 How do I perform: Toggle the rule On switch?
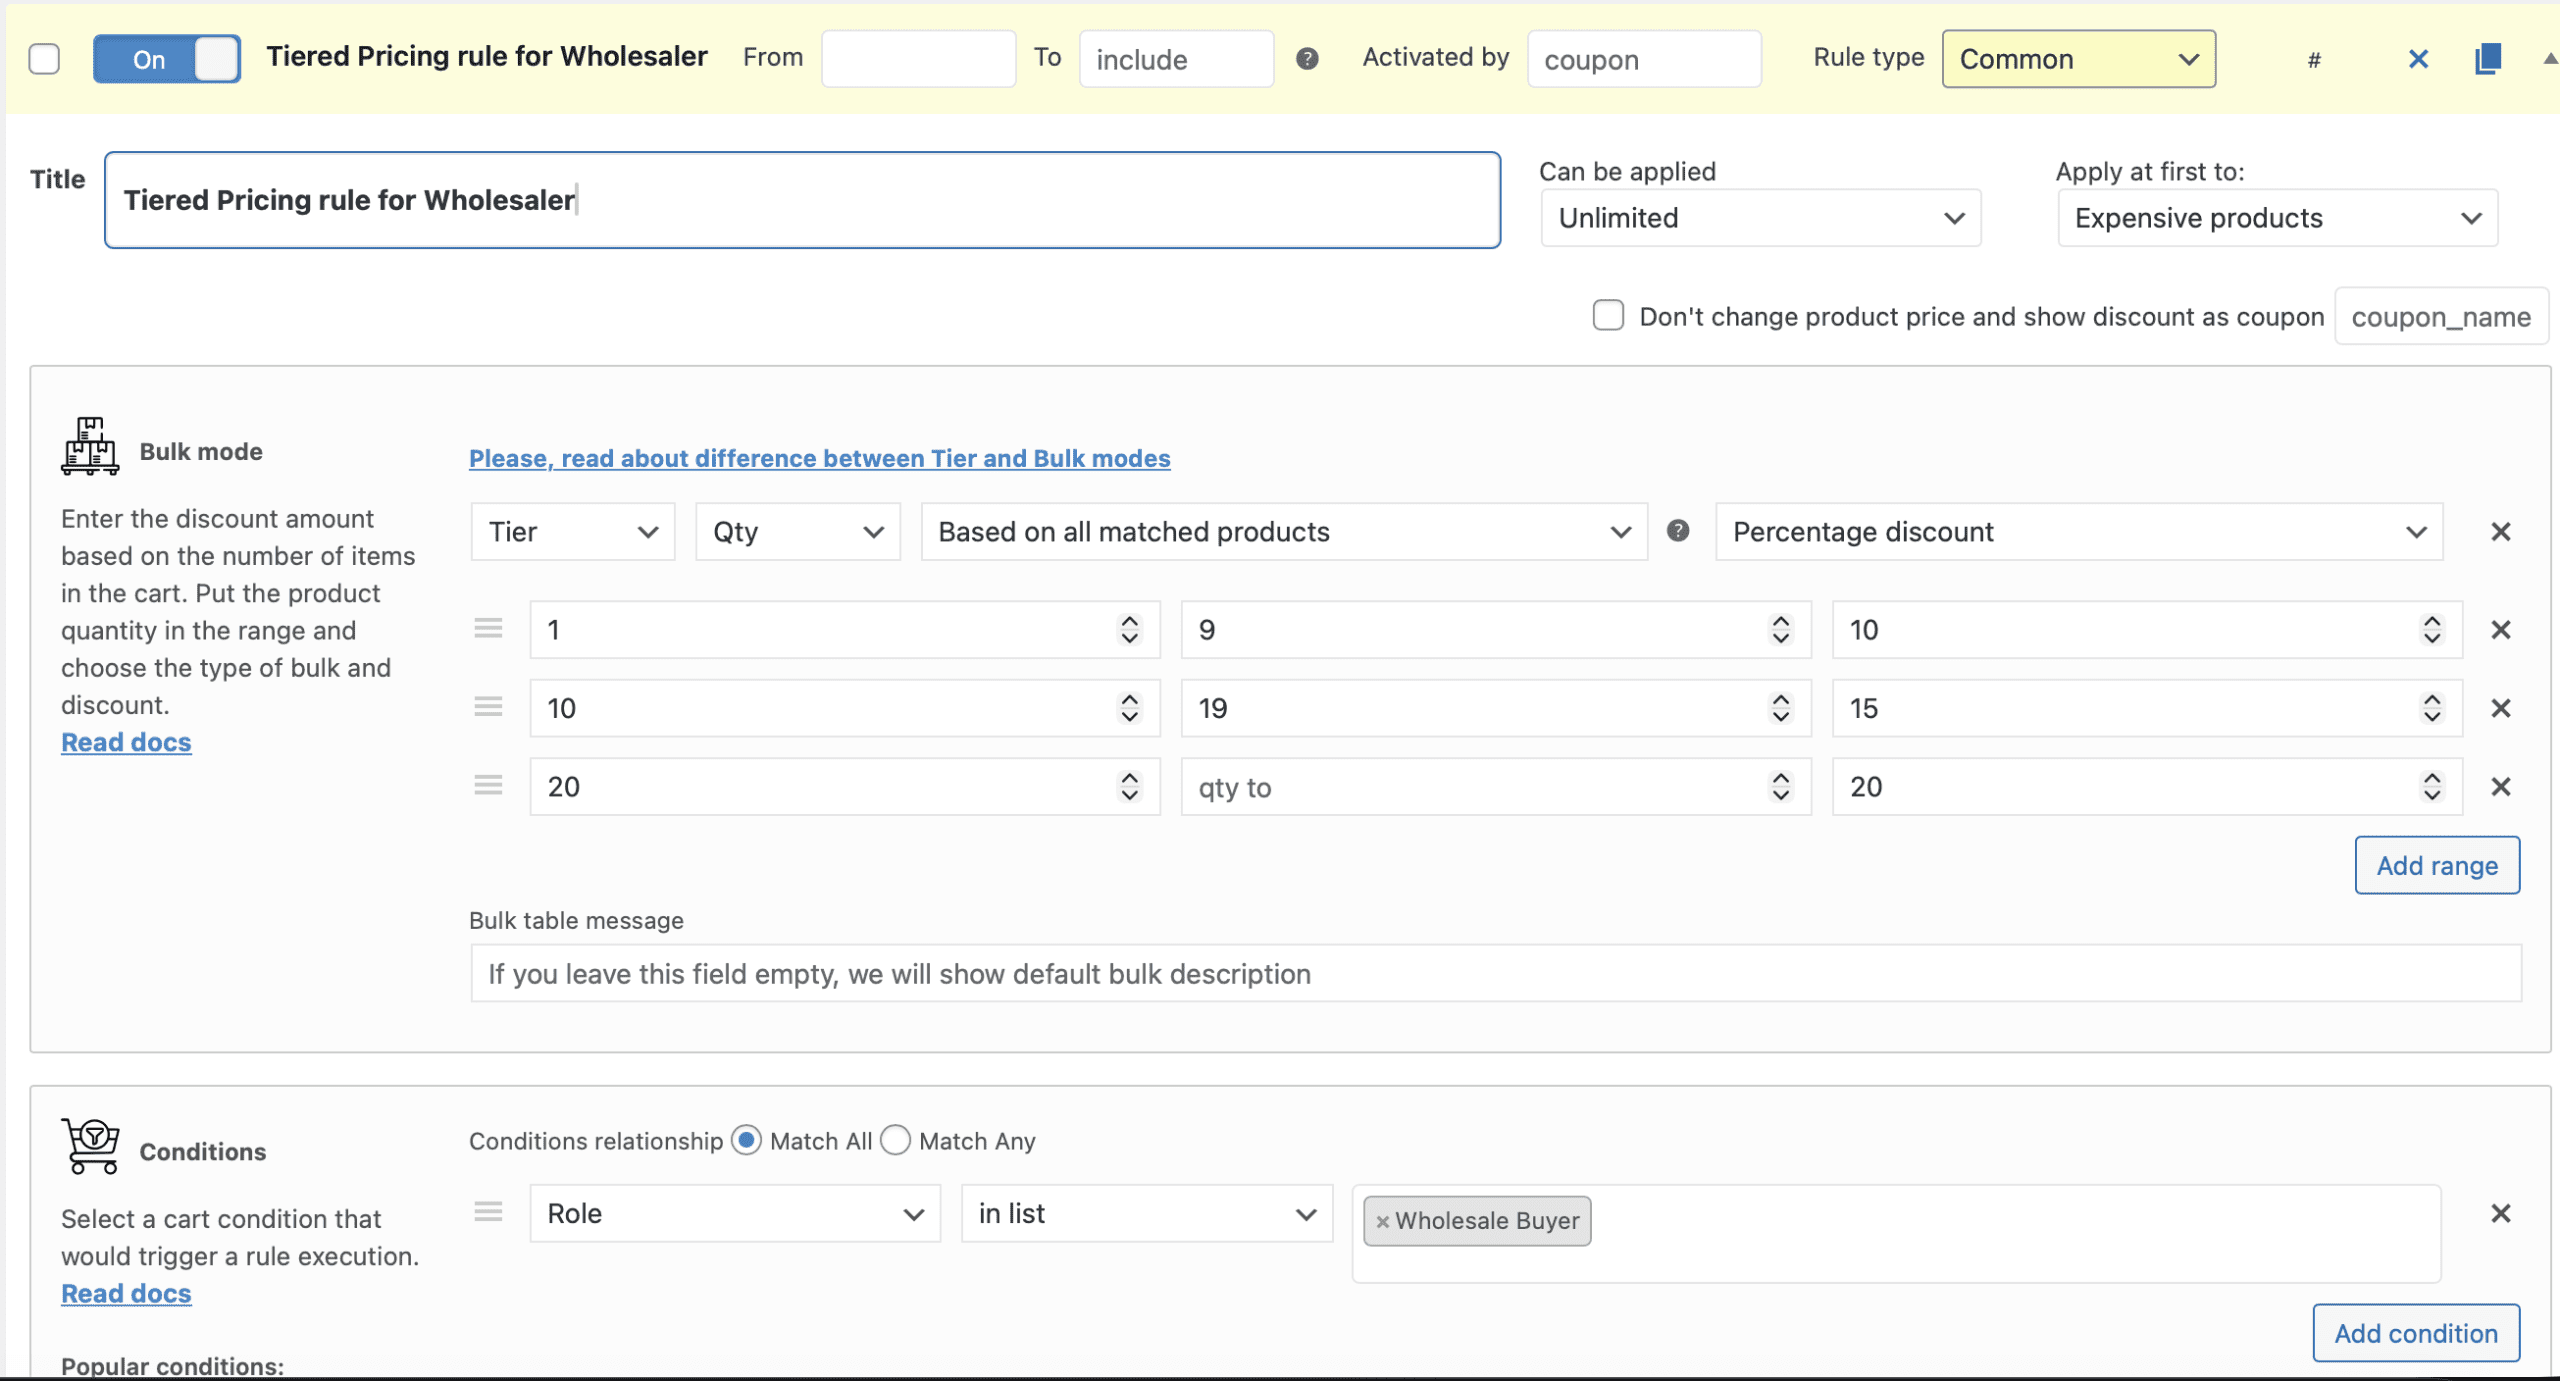pos(167,59)
